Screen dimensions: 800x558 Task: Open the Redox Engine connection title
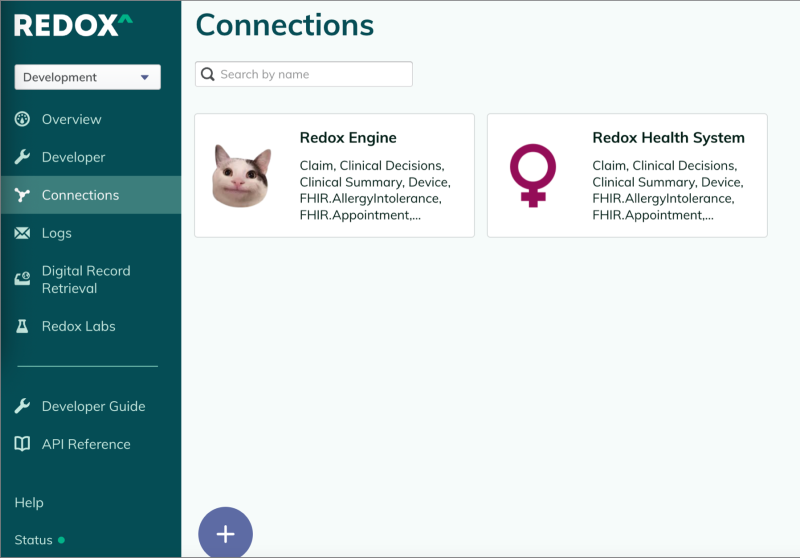click(348, 138)
